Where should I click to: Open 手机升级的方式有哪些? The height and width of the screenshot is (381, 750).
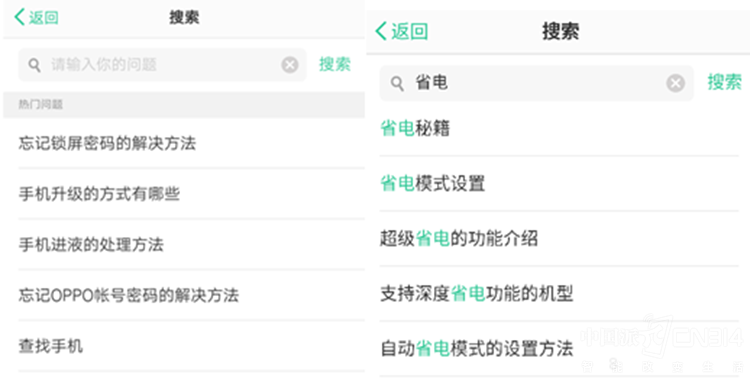(191, 194)
